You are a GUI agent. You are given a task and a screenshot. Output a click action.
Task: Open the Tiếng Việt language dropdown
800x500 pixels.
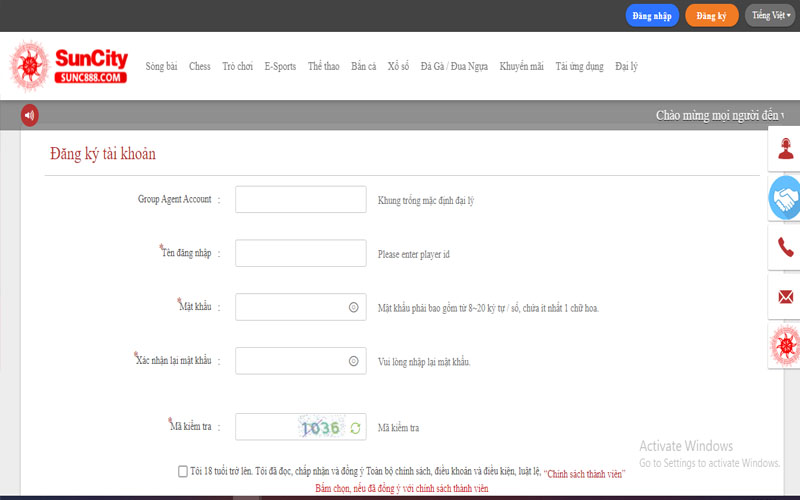click(770, 15)
